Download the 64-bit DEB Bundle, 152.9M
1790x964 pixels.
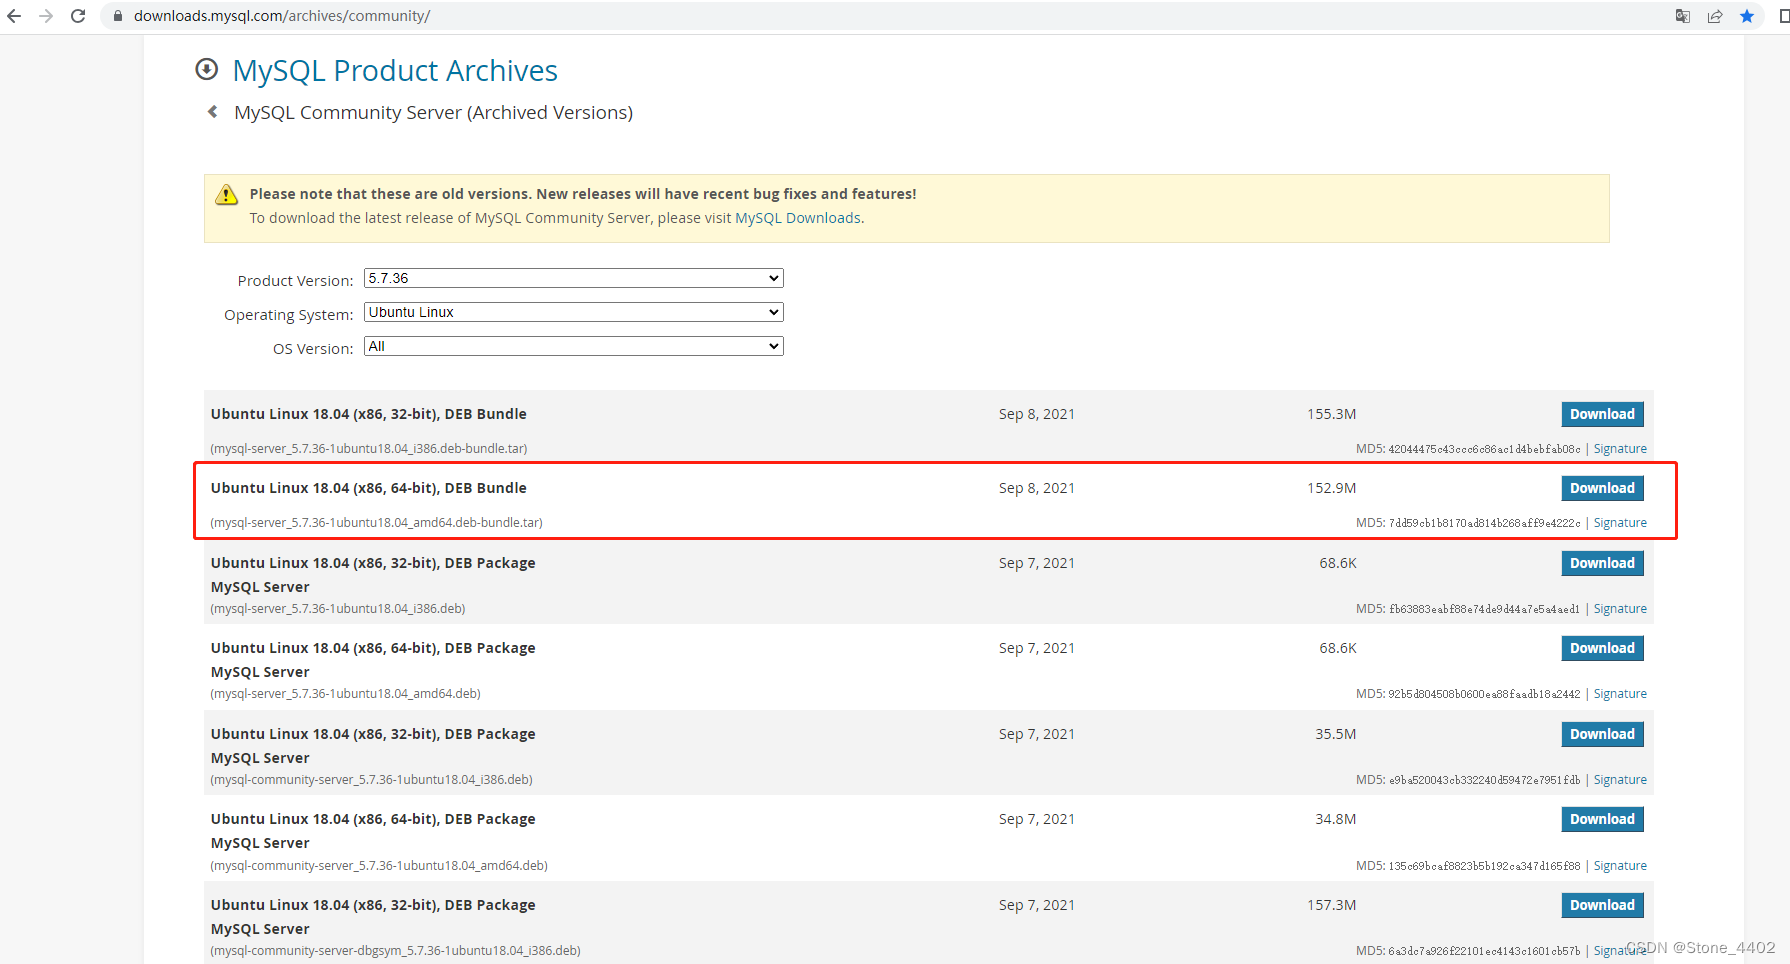coord(1602,488)
